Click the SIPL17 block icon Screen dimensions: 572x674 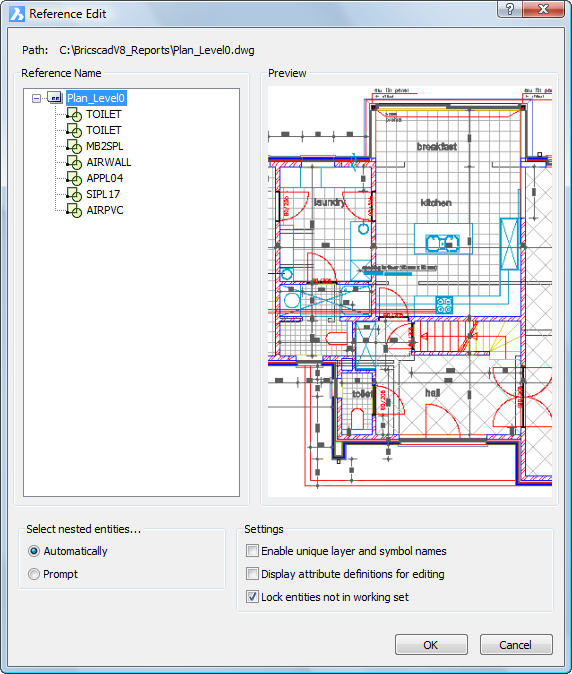73,194
